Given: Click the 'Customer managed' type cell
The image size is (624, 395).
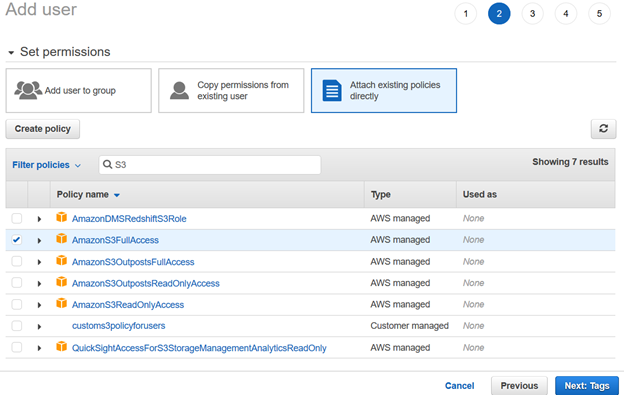Looking at the screenshot, I should [x=410, y=326].
